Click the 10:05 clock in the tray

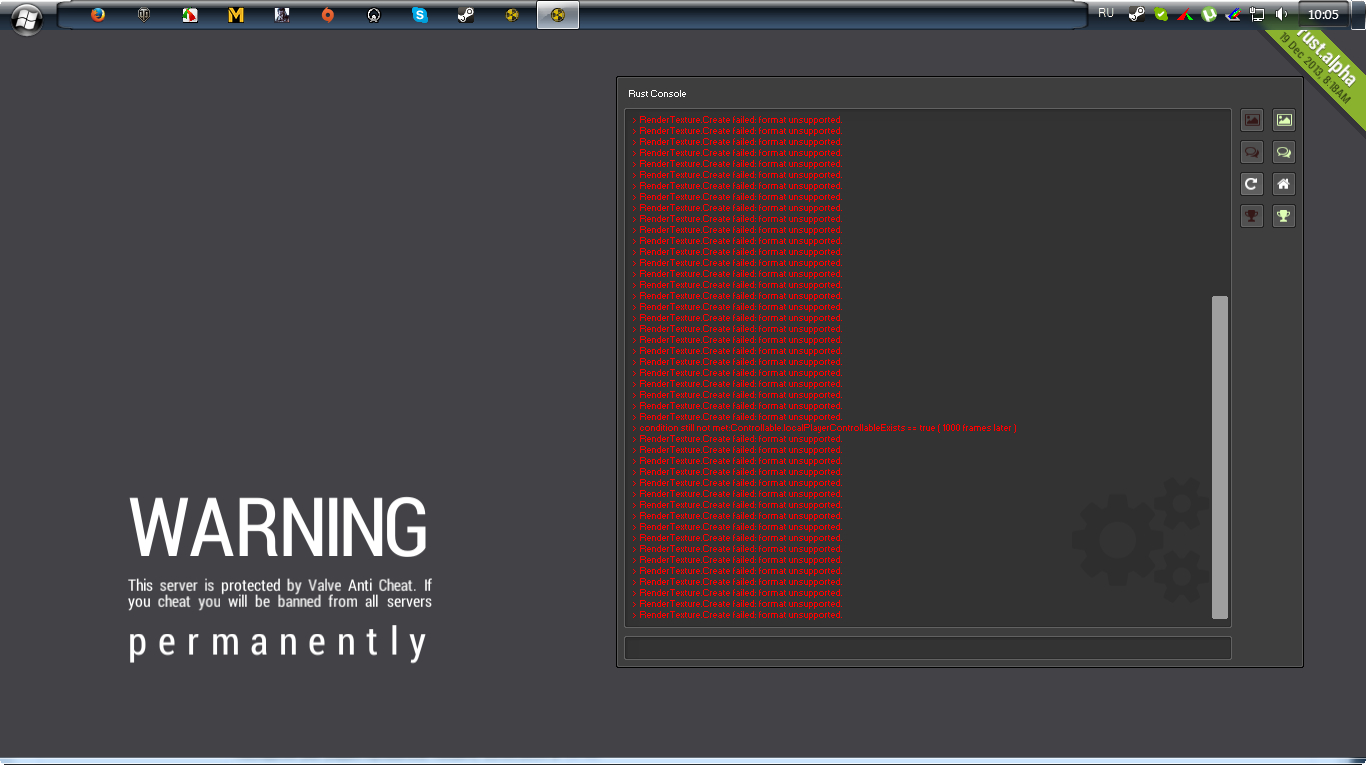(x=1323, y=15)
